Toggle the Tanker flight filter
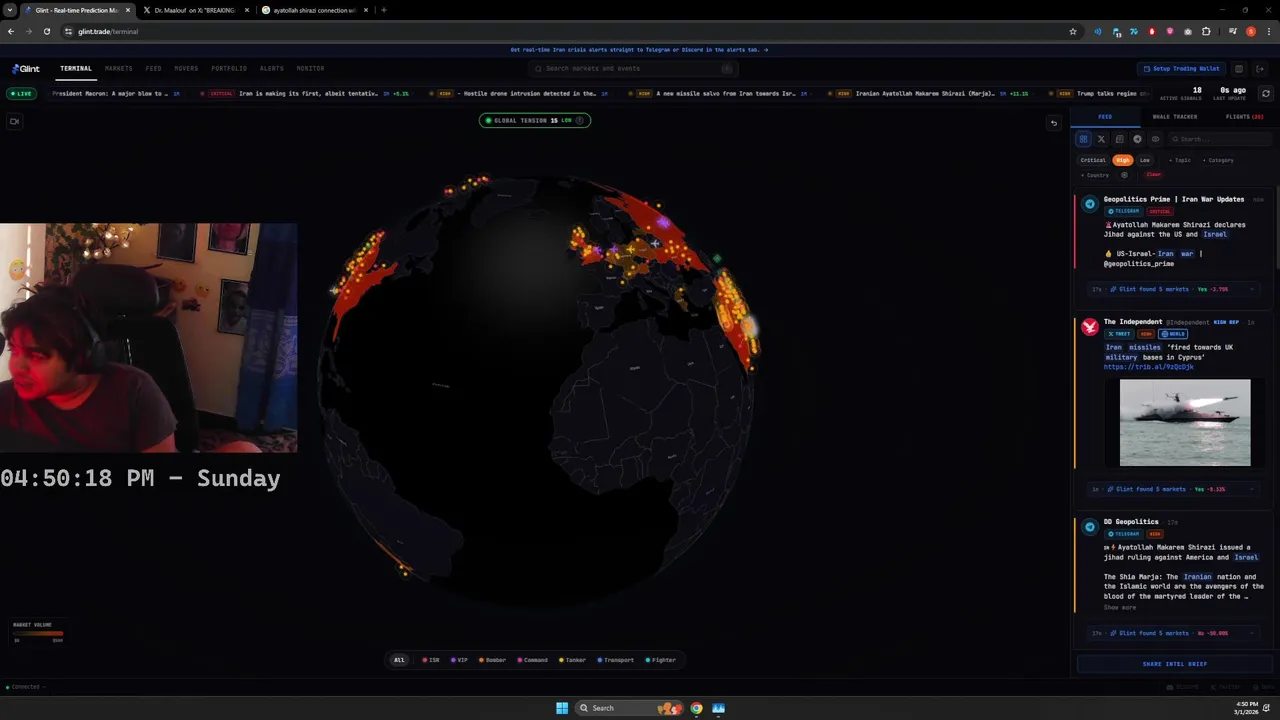The width and height of the screenshot is (1280, 720). tap(573, 660)
